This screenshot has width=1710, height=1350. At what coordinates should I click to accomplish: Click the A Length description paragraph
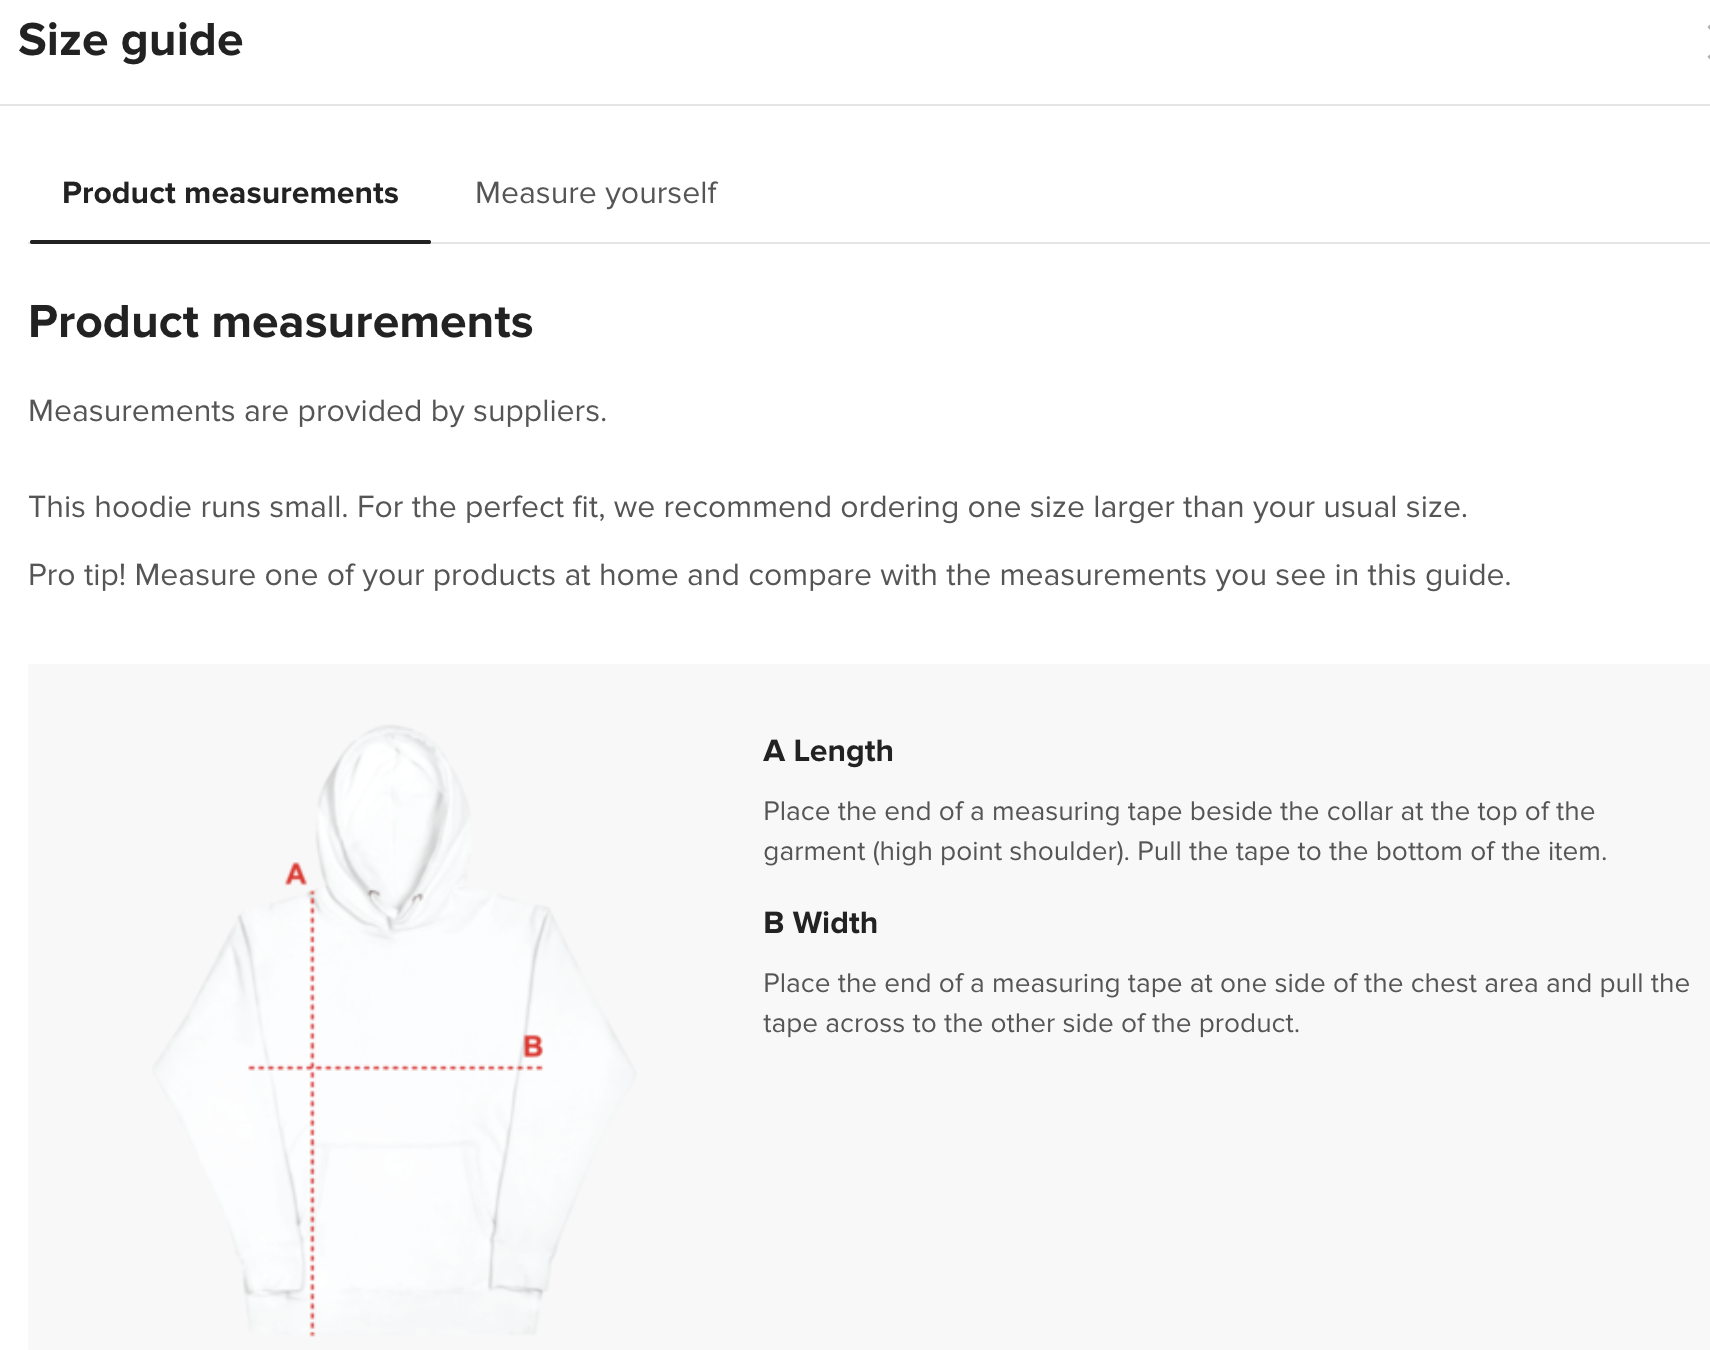[x=1185, y=831]
